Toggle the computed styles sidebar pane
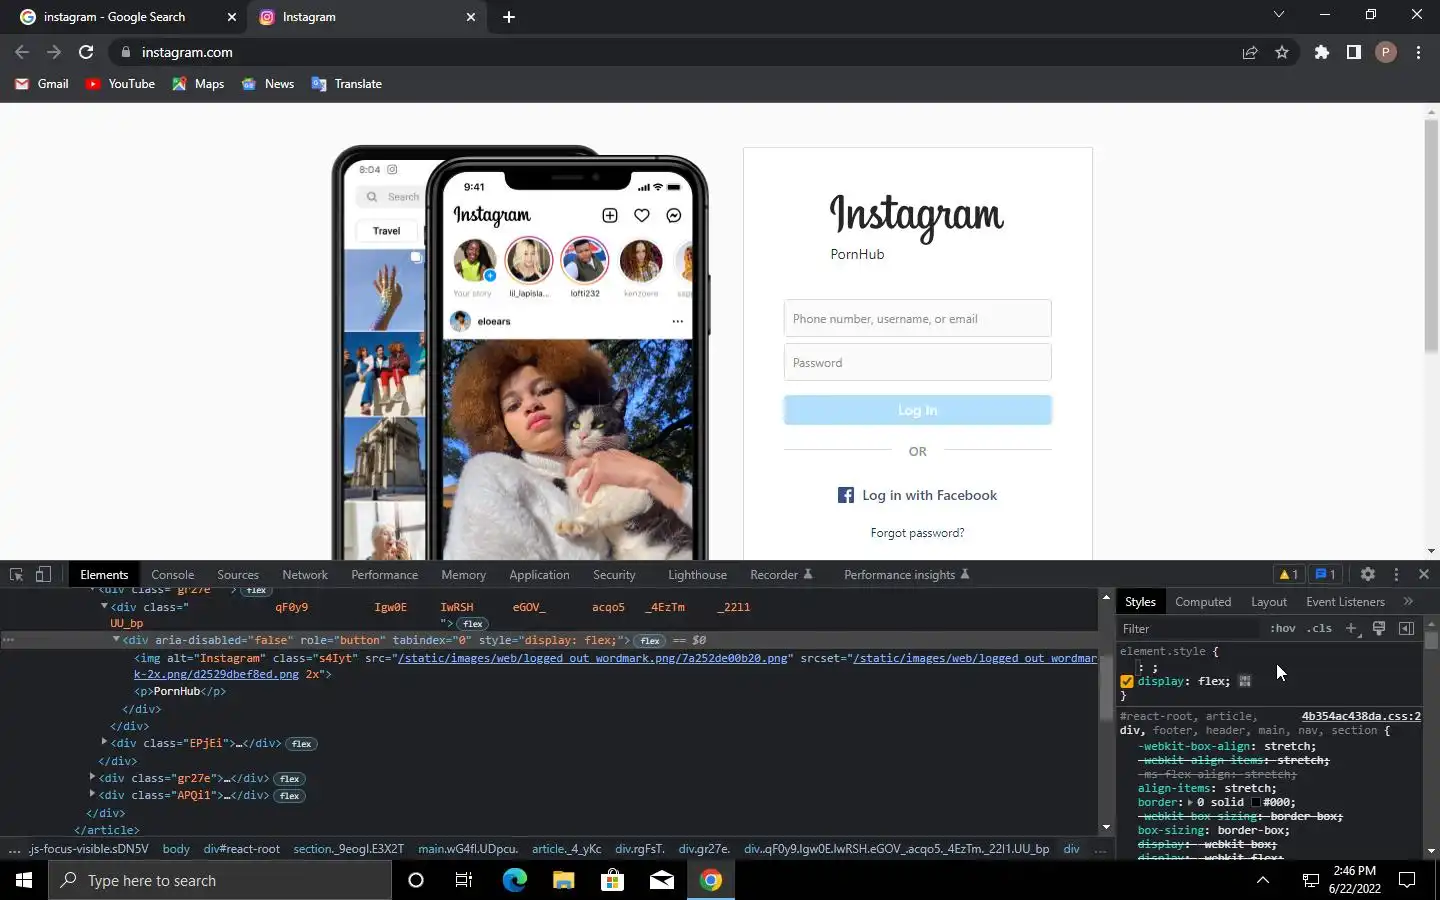 [1406, 628]
